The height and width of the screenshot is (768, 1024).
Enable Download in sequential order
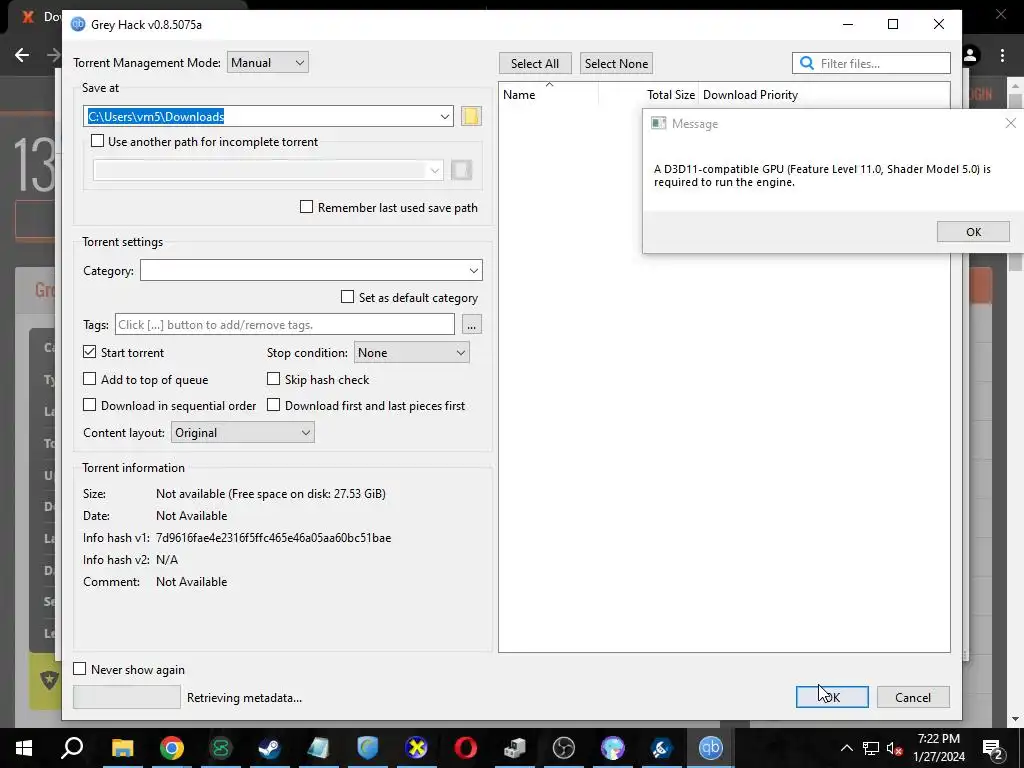(x=89, y=405)
